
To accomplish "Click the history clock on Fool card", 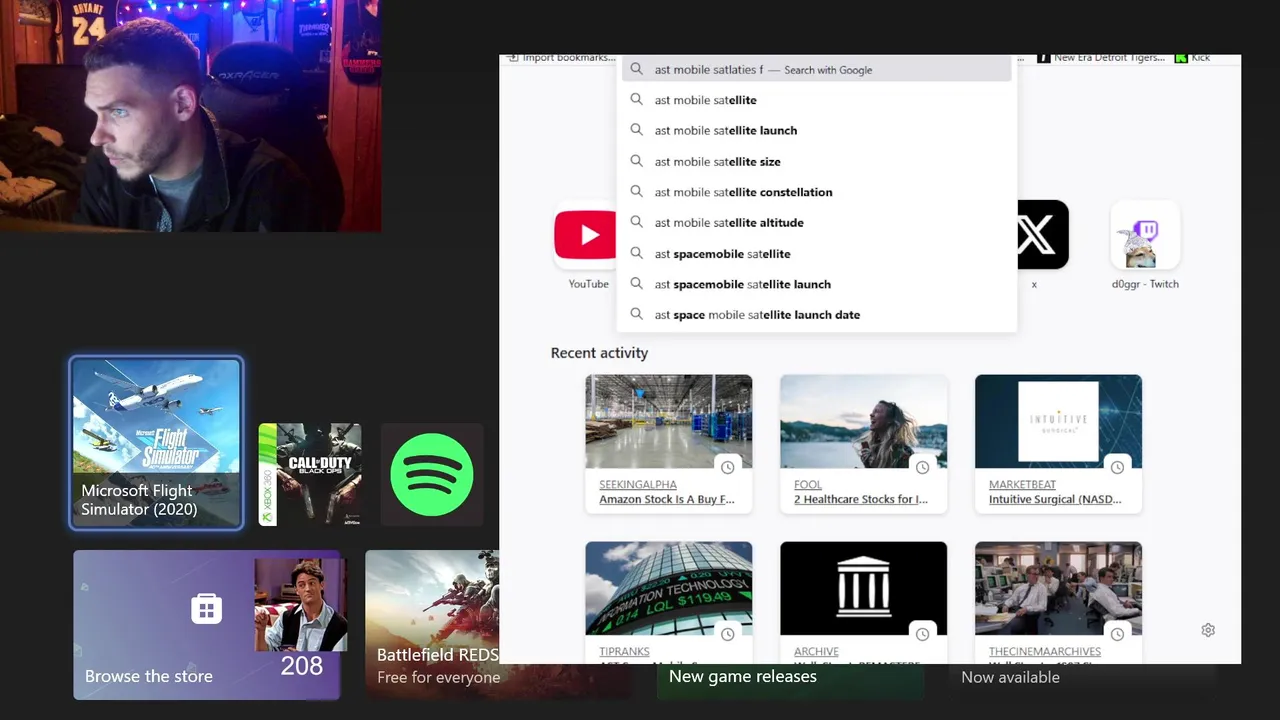I will point(923,467).
